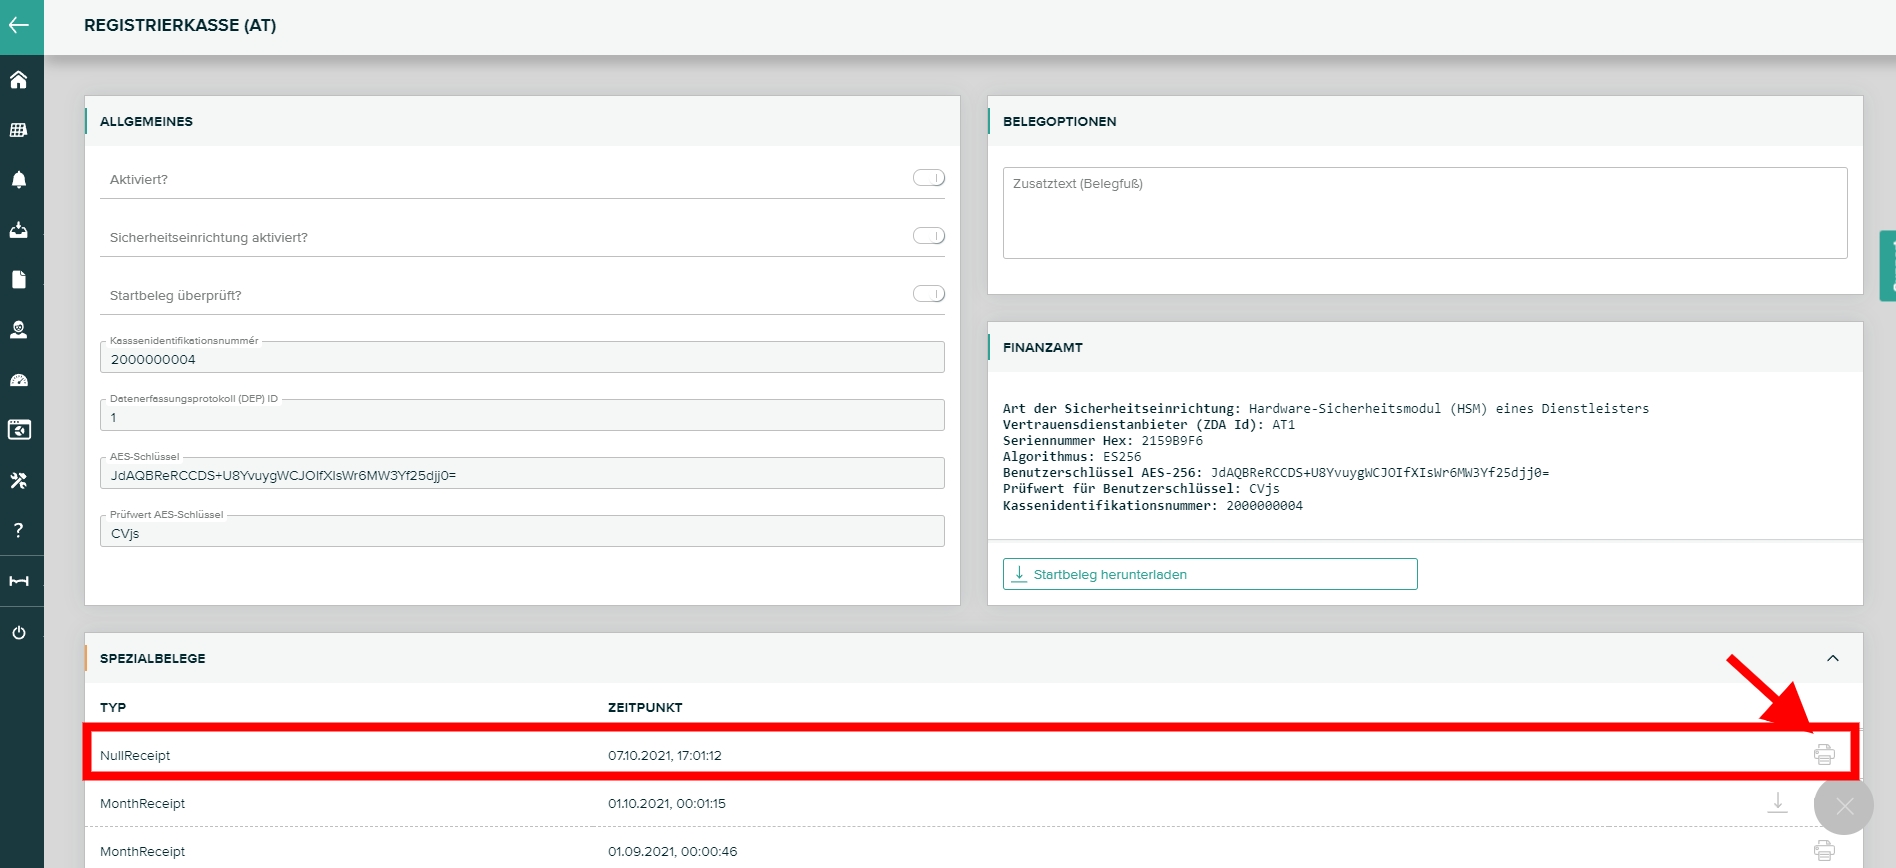Click the Seriennummer Hex line
The image size is (1896, 868).
1103,440
